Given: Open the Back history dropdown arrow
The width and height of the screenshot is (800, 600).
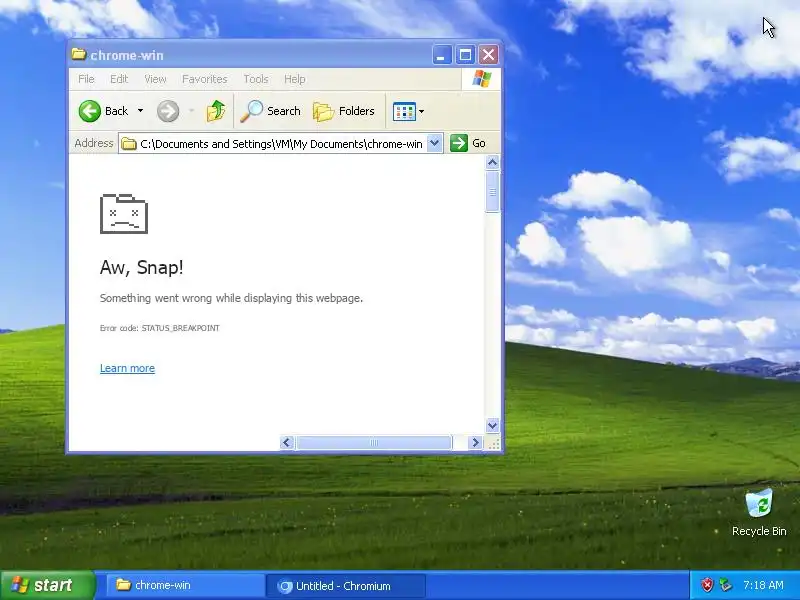Looking at the screenshot, I should [140, 111].
